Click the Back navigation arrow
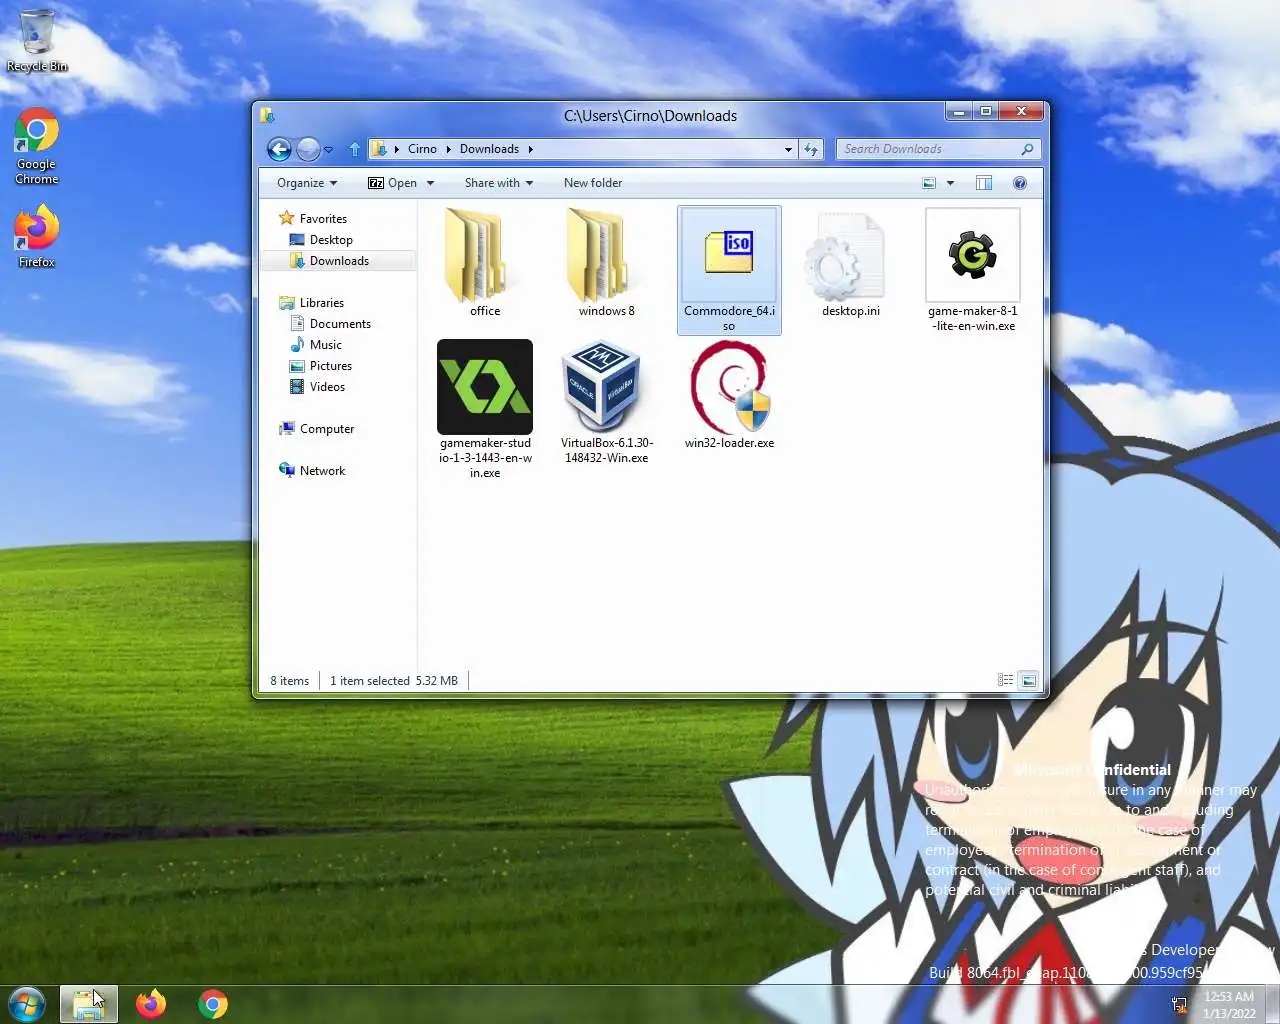Screen dimensions: 1280x1024 [279, 150]
